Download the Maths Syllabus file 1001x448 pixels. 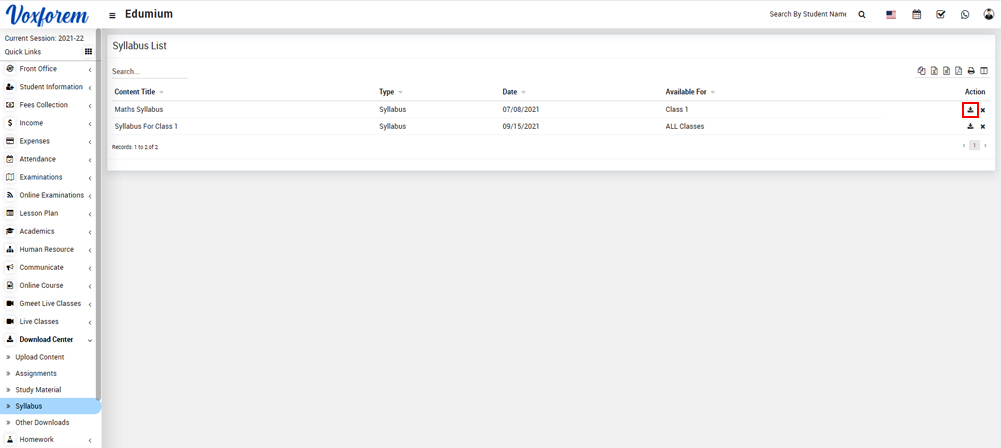(x=970, y=110)
